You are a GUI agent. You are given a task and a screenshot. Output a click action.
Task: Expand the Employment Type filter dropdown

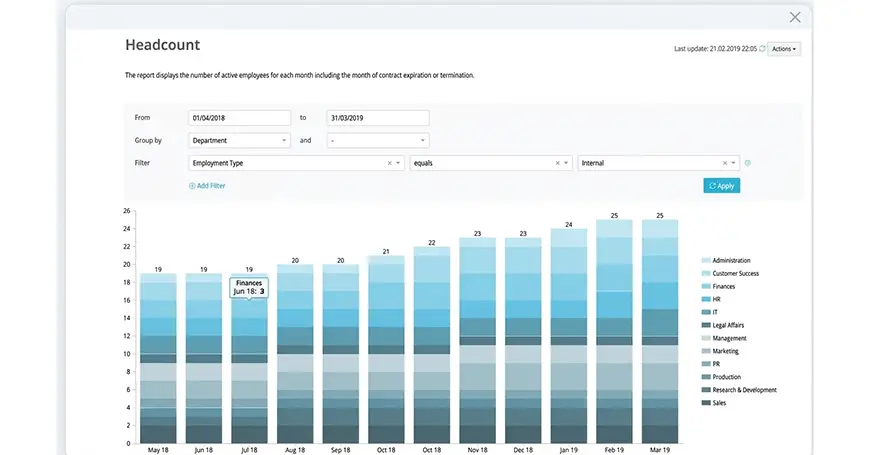[399, 163]
